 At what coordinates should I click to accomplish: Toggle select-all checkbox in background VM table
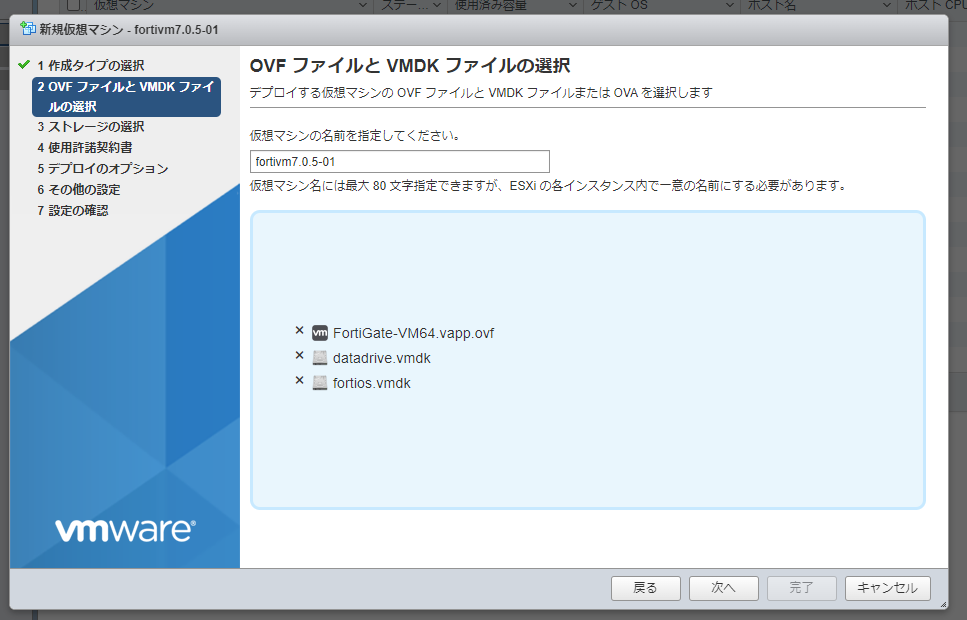(74, 5)
